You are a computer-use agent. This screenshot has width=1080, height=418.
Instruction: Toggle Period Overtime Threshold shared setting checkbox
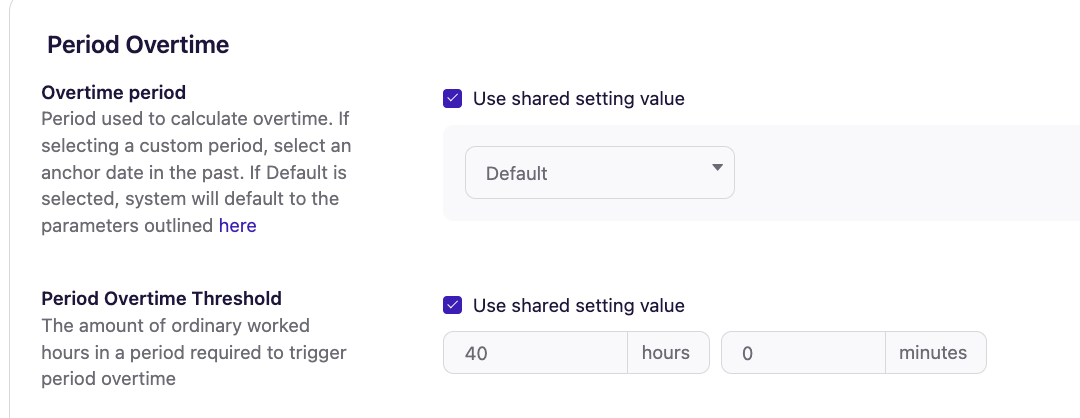[452, 305]
